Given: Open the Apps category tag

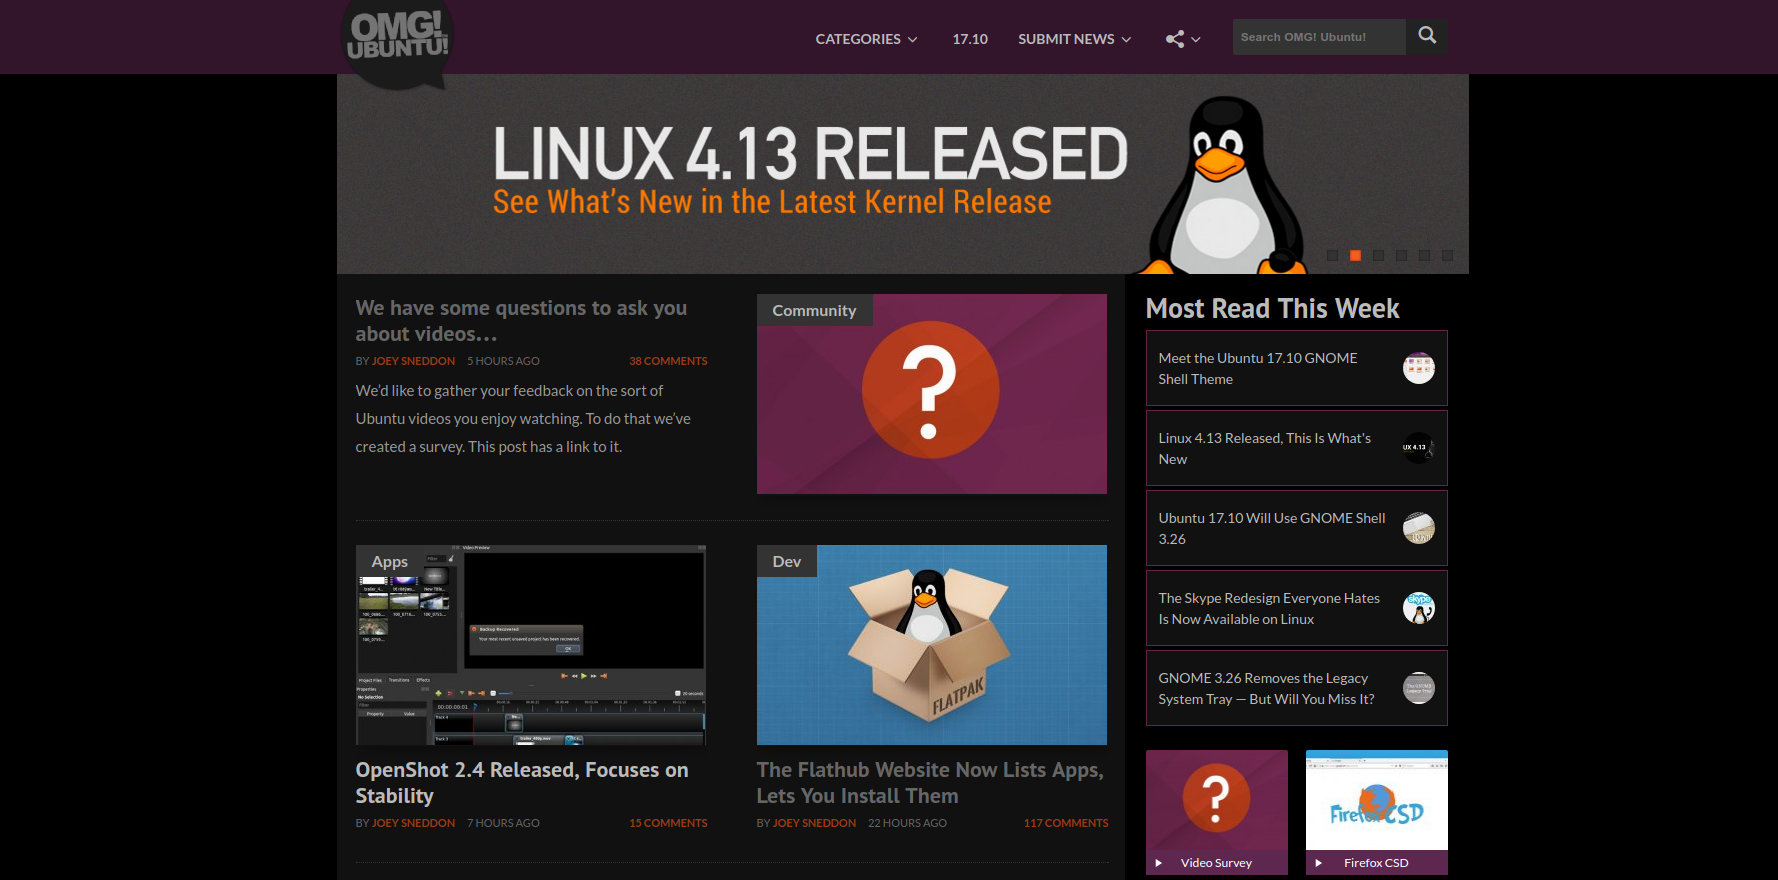Looking at the screenshot, I should pos(390,561).
